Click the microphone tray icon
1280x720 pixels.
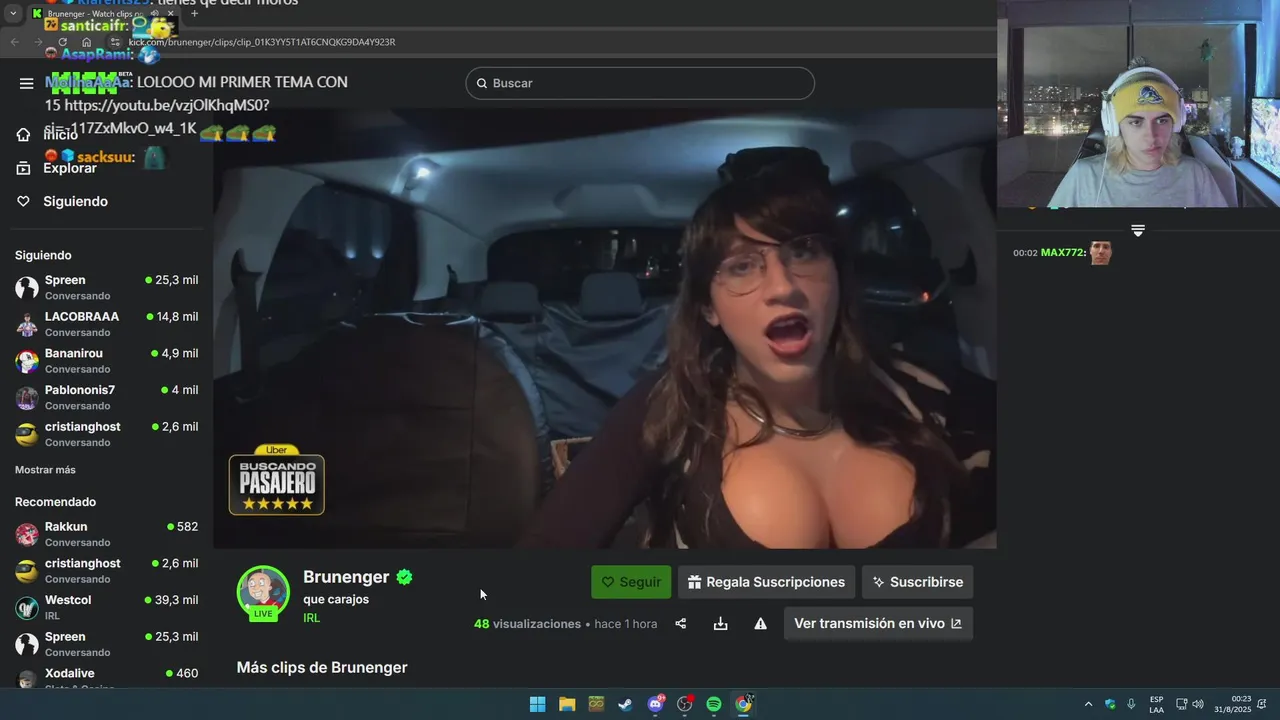1131,704
